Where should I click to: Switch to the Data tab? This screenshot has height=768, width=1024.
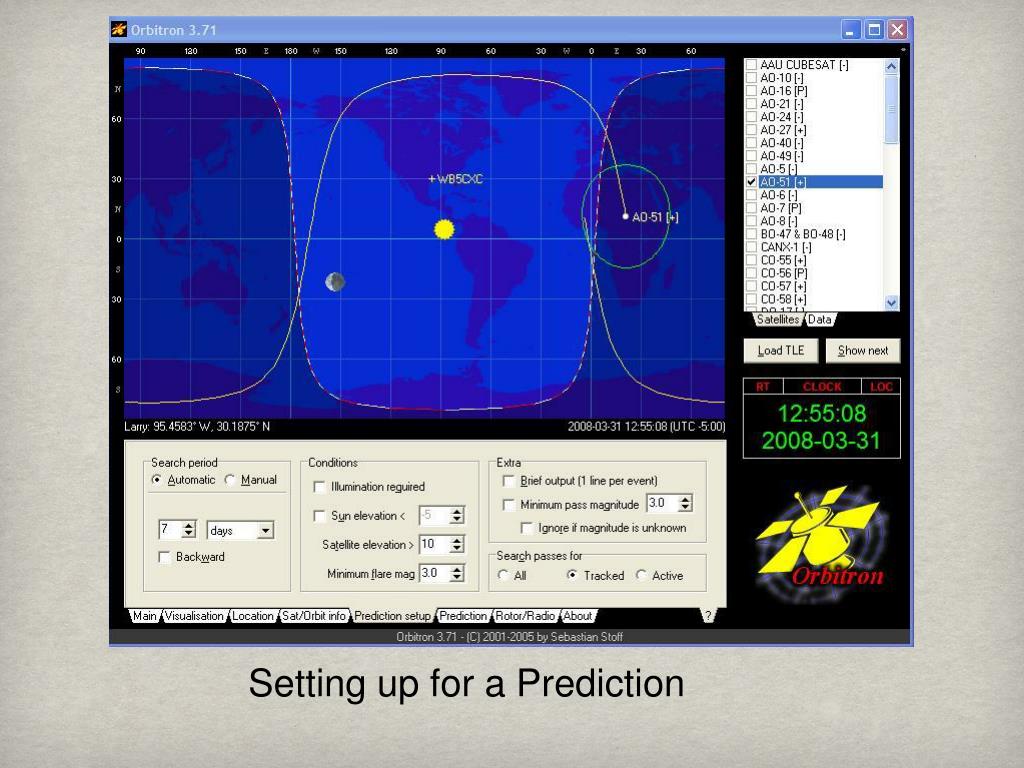(820, 319)
